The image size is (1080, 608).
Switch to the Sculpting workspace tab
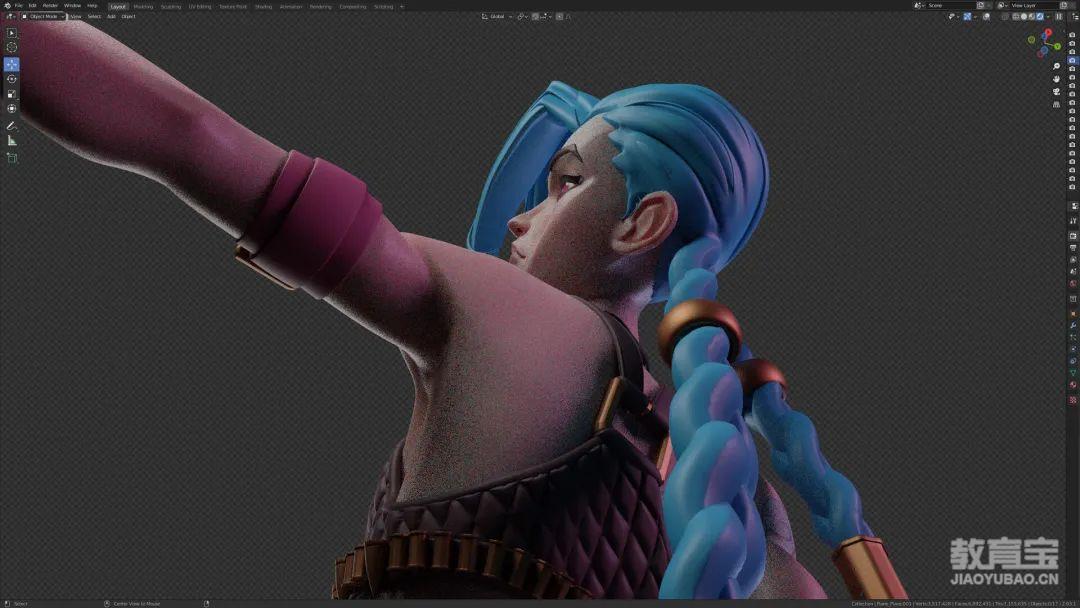pos(171,6)
